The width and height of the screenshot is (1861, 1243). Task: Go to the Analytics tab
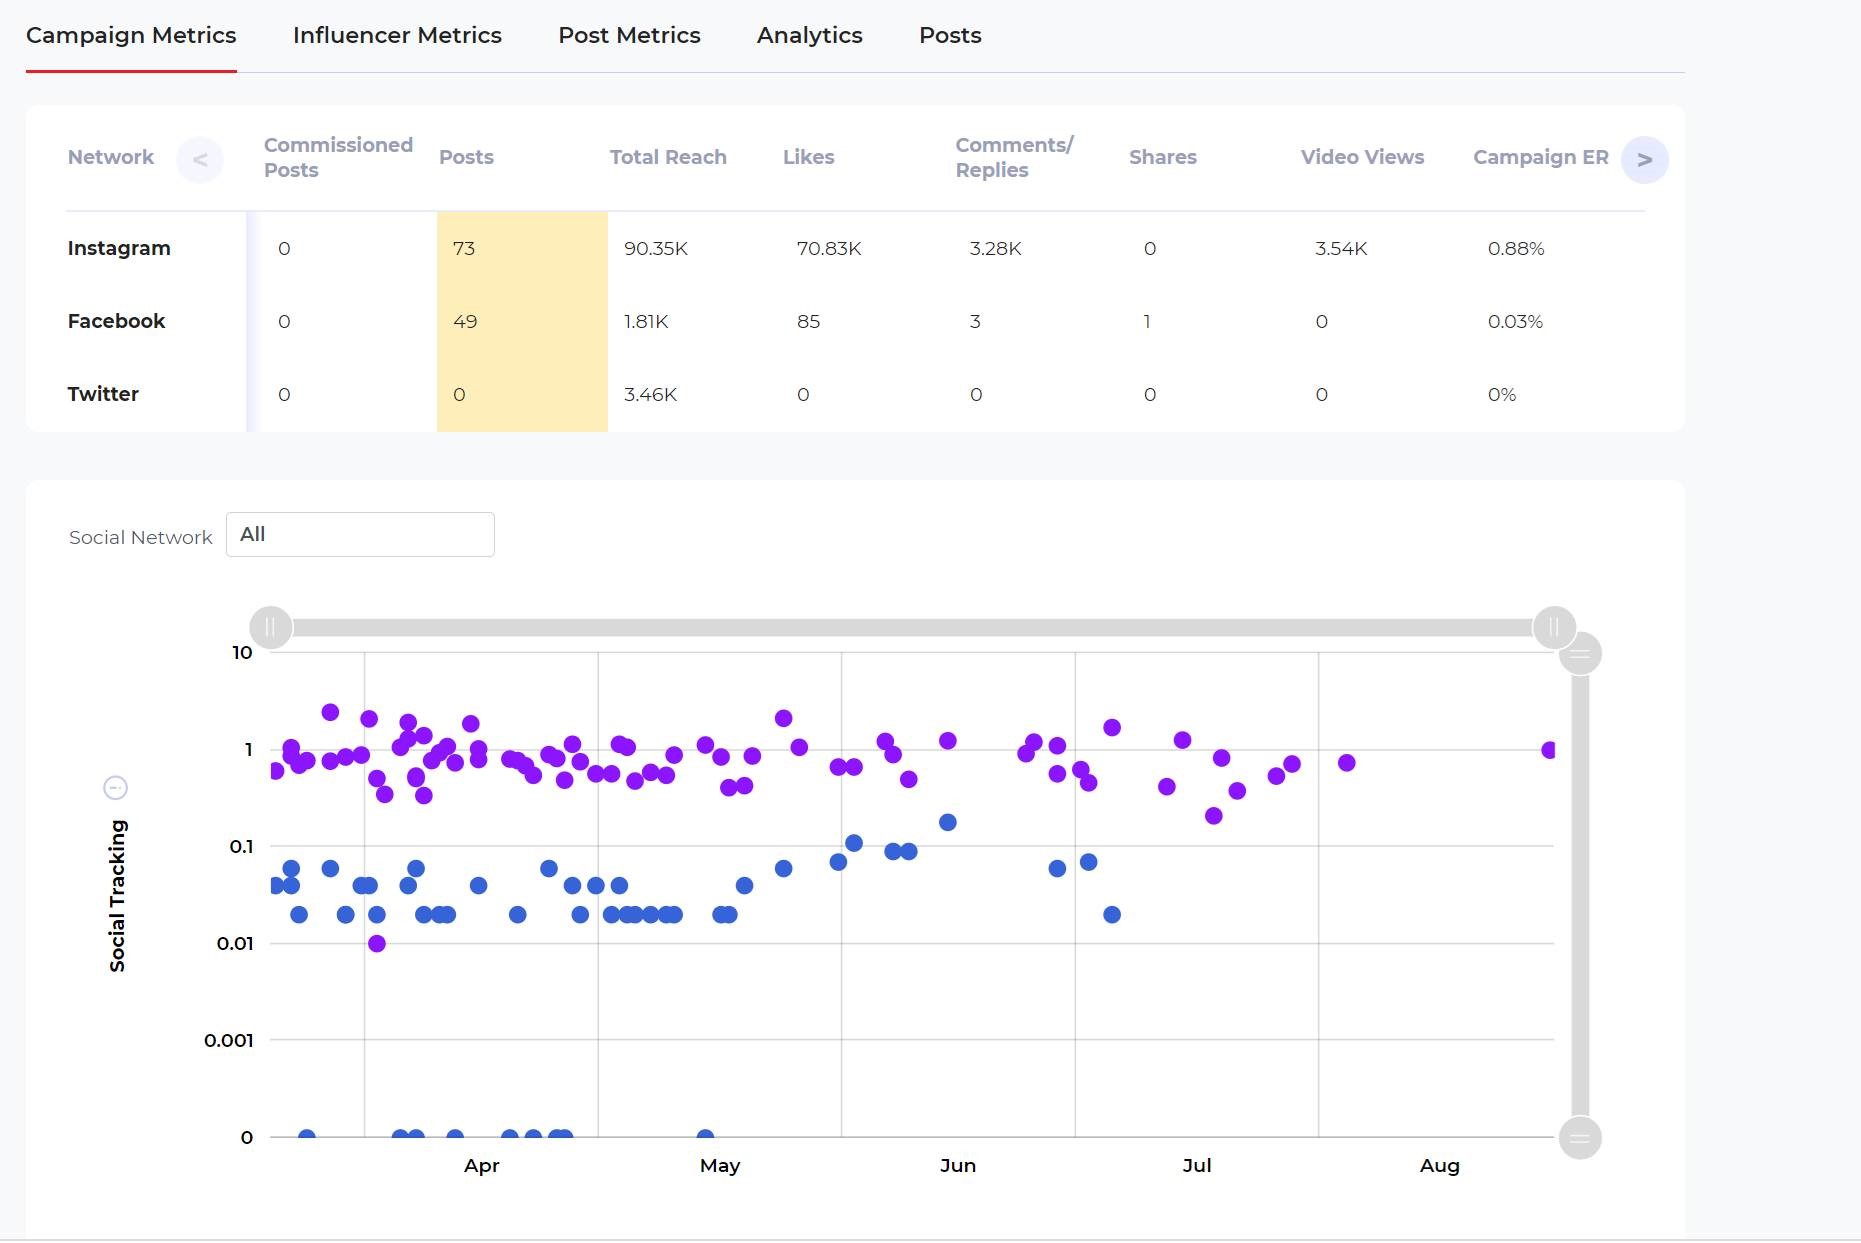pos(809,36)
